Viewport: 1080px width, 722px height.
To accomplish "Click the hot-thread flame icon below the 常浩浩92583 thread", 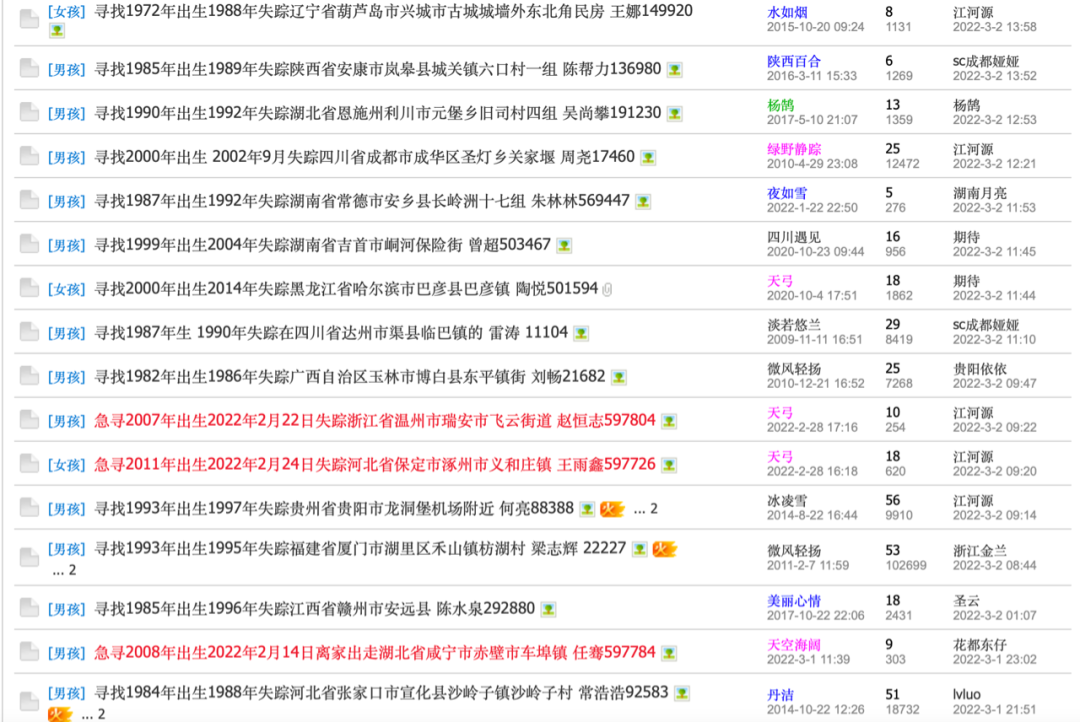I will click(x=60, y=714).
